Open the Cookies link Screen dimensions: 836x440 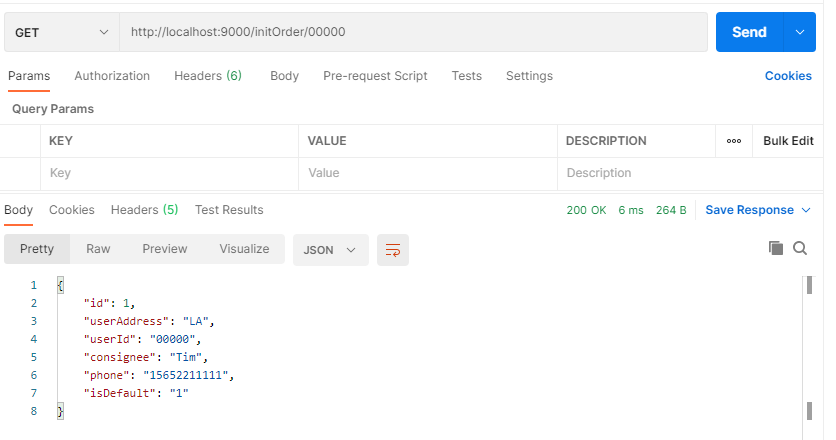(x=788, y=76)
